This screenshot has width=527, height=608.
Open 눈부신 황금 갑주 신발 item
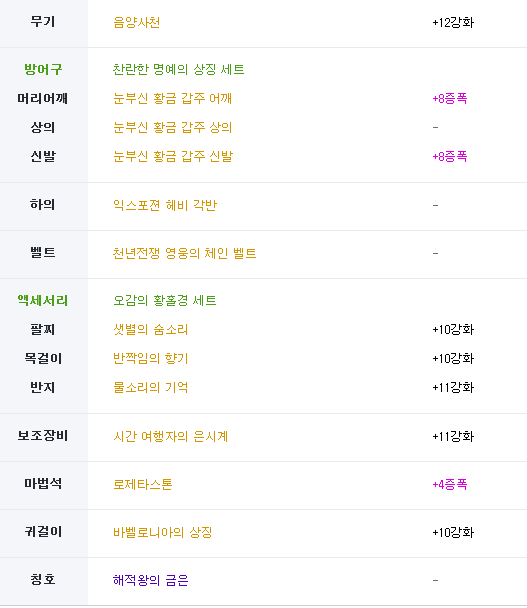173,156
